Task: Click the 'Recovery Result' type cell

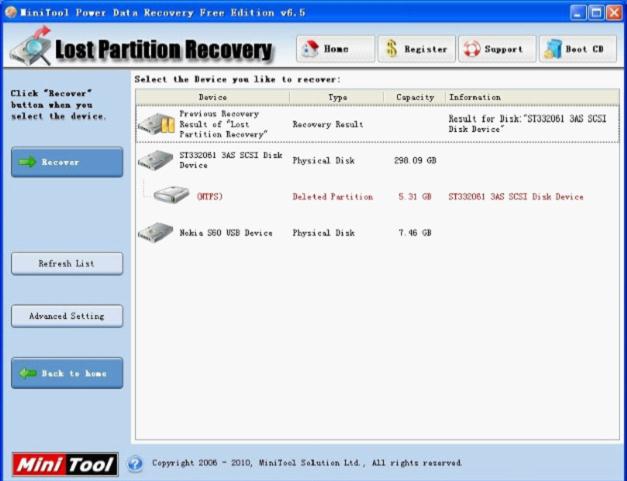Action: point(328,124)
